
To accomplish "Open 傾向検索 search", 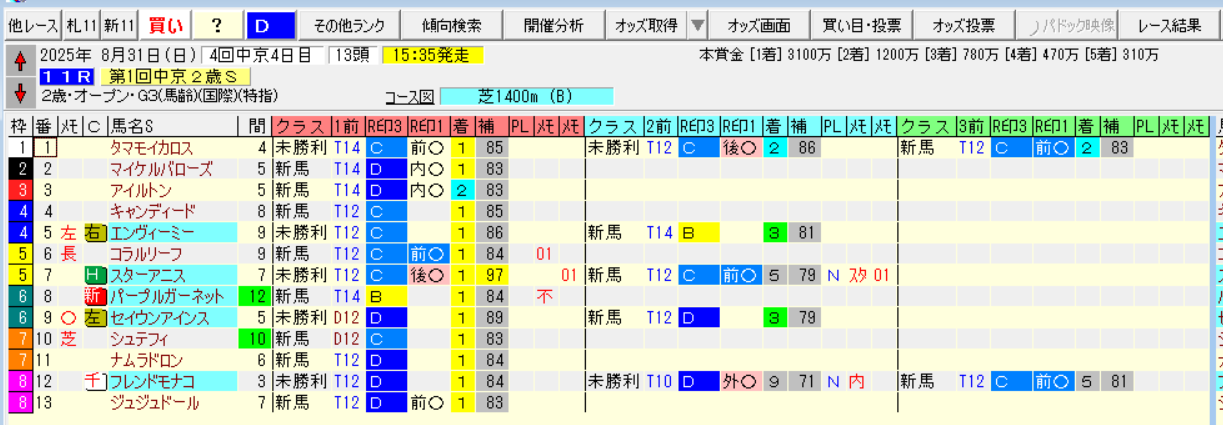I will 451,25.
